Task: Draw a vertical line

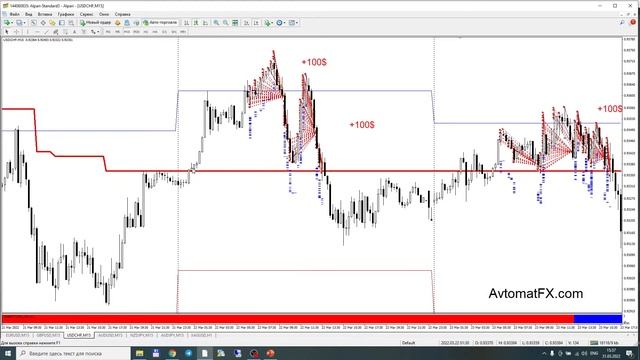Action: (x=27, y=31)
